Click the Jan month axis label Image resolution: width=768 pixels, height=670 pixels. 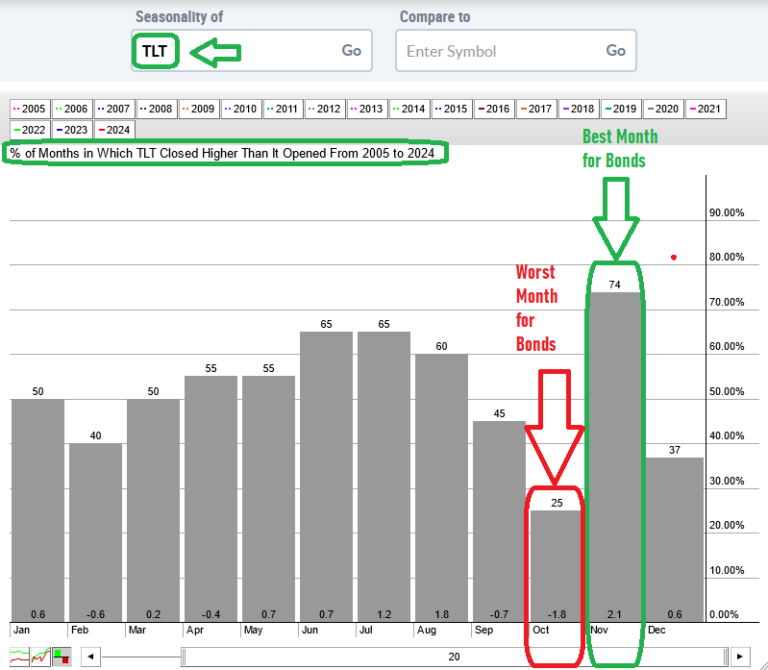click(x=21, y=630)
